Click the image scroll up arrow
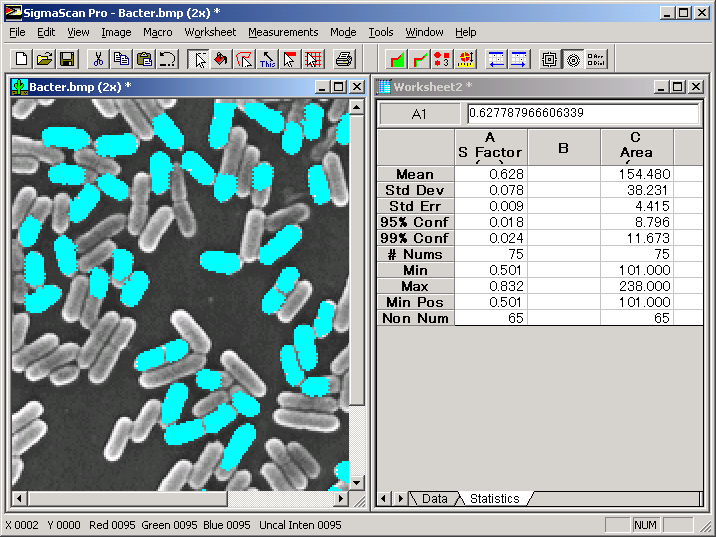This screenshot has width=716, height=537. (x=357, y=107)
